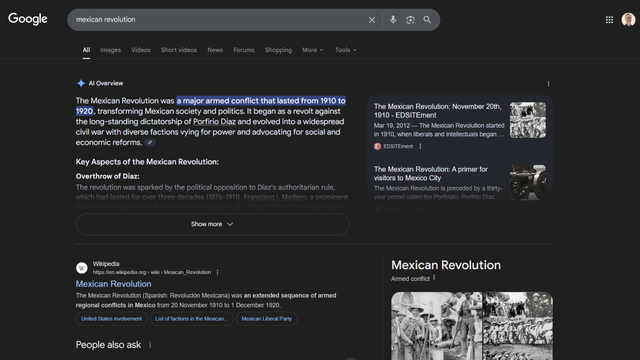640x360 pixels.
Task: Start voice search with microphone icon
Action: click(393, 20)
